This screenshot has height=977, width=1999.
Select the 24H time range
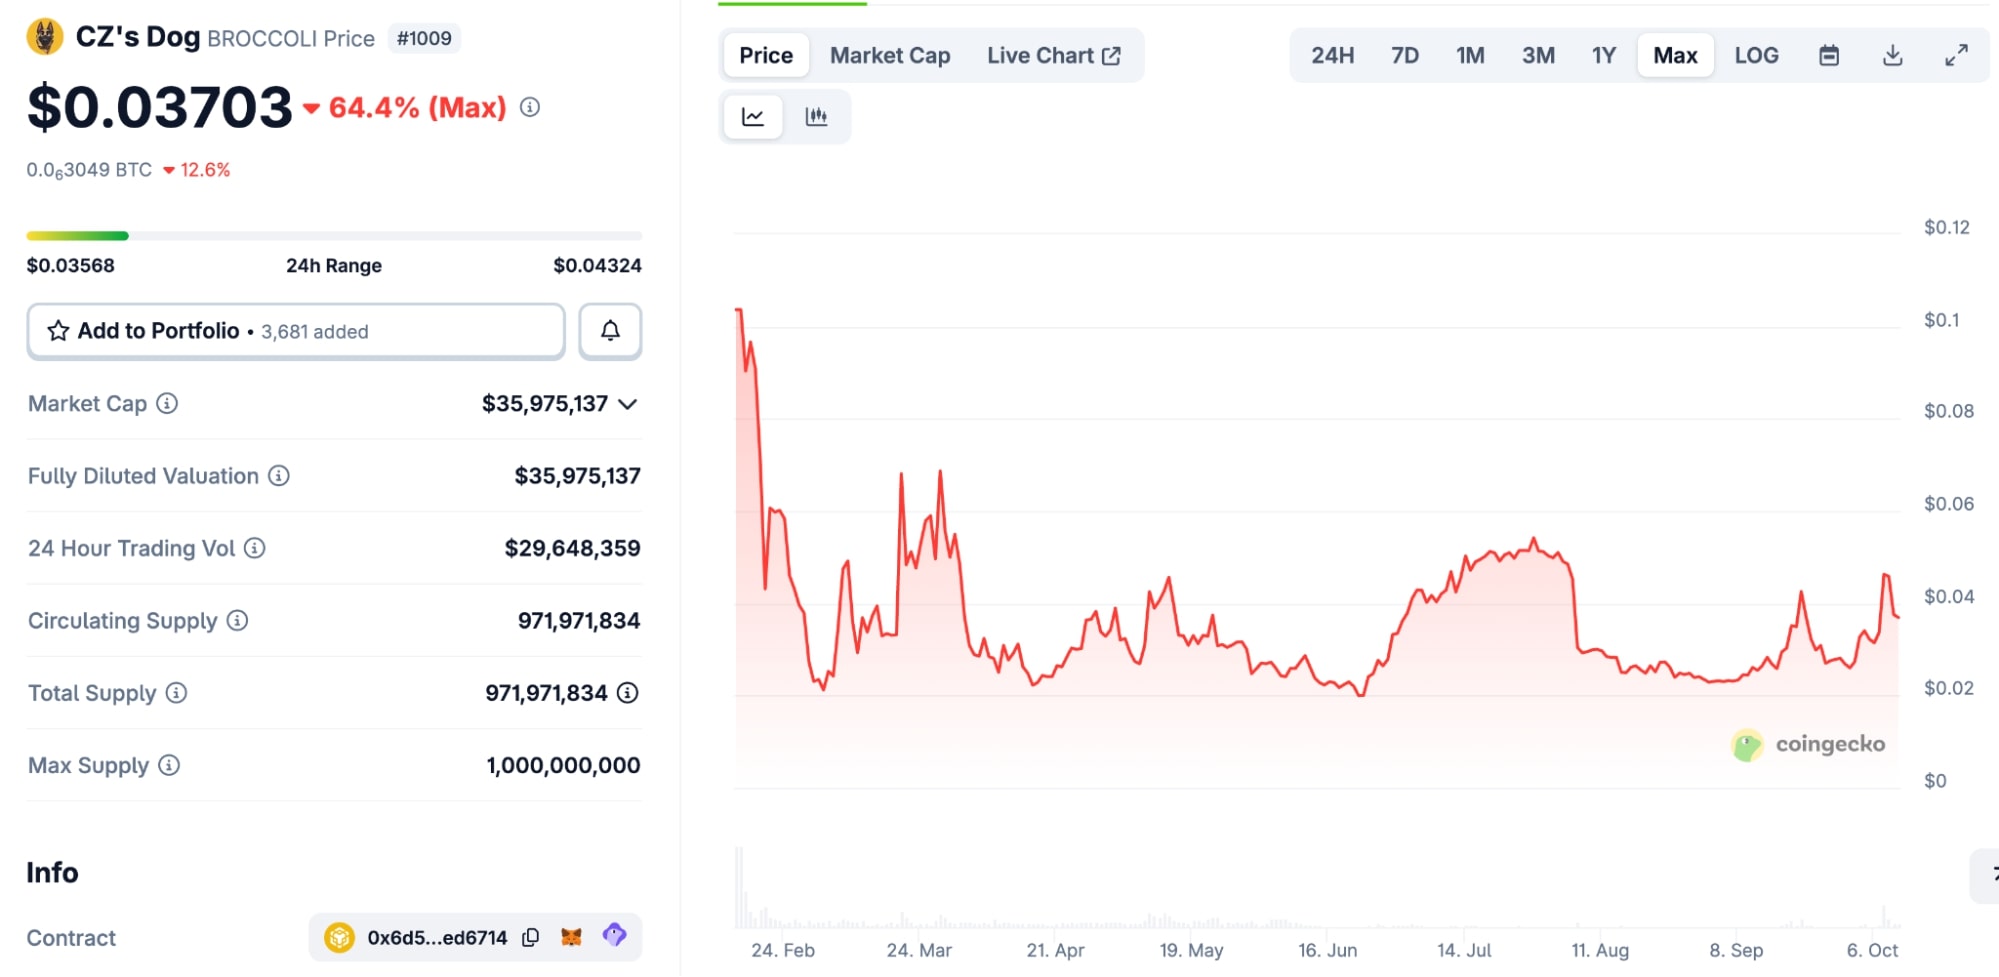1332,56
